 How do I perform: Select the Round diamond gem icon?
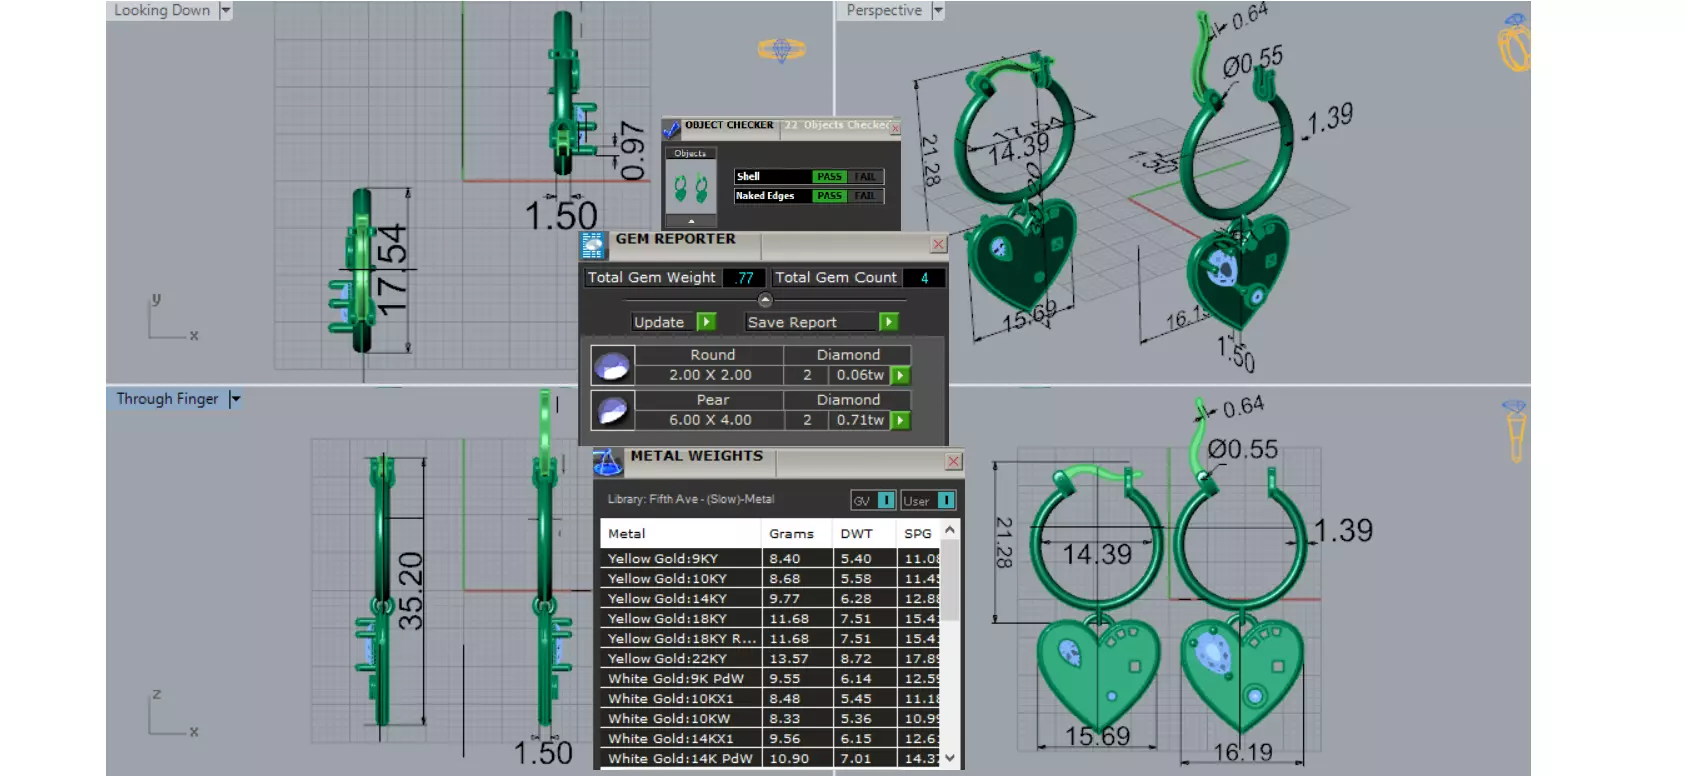tap(612, 366)
